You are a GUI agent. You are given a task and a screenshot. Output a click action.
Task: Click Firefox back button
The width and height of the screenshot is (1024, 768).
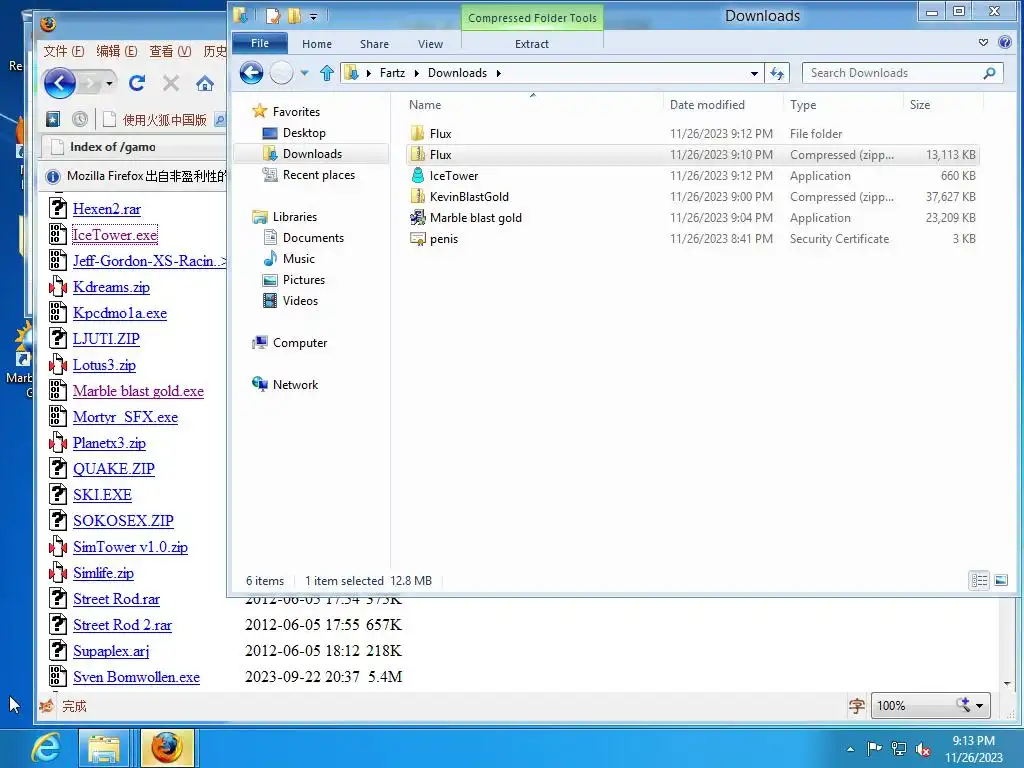coord(60,83)
